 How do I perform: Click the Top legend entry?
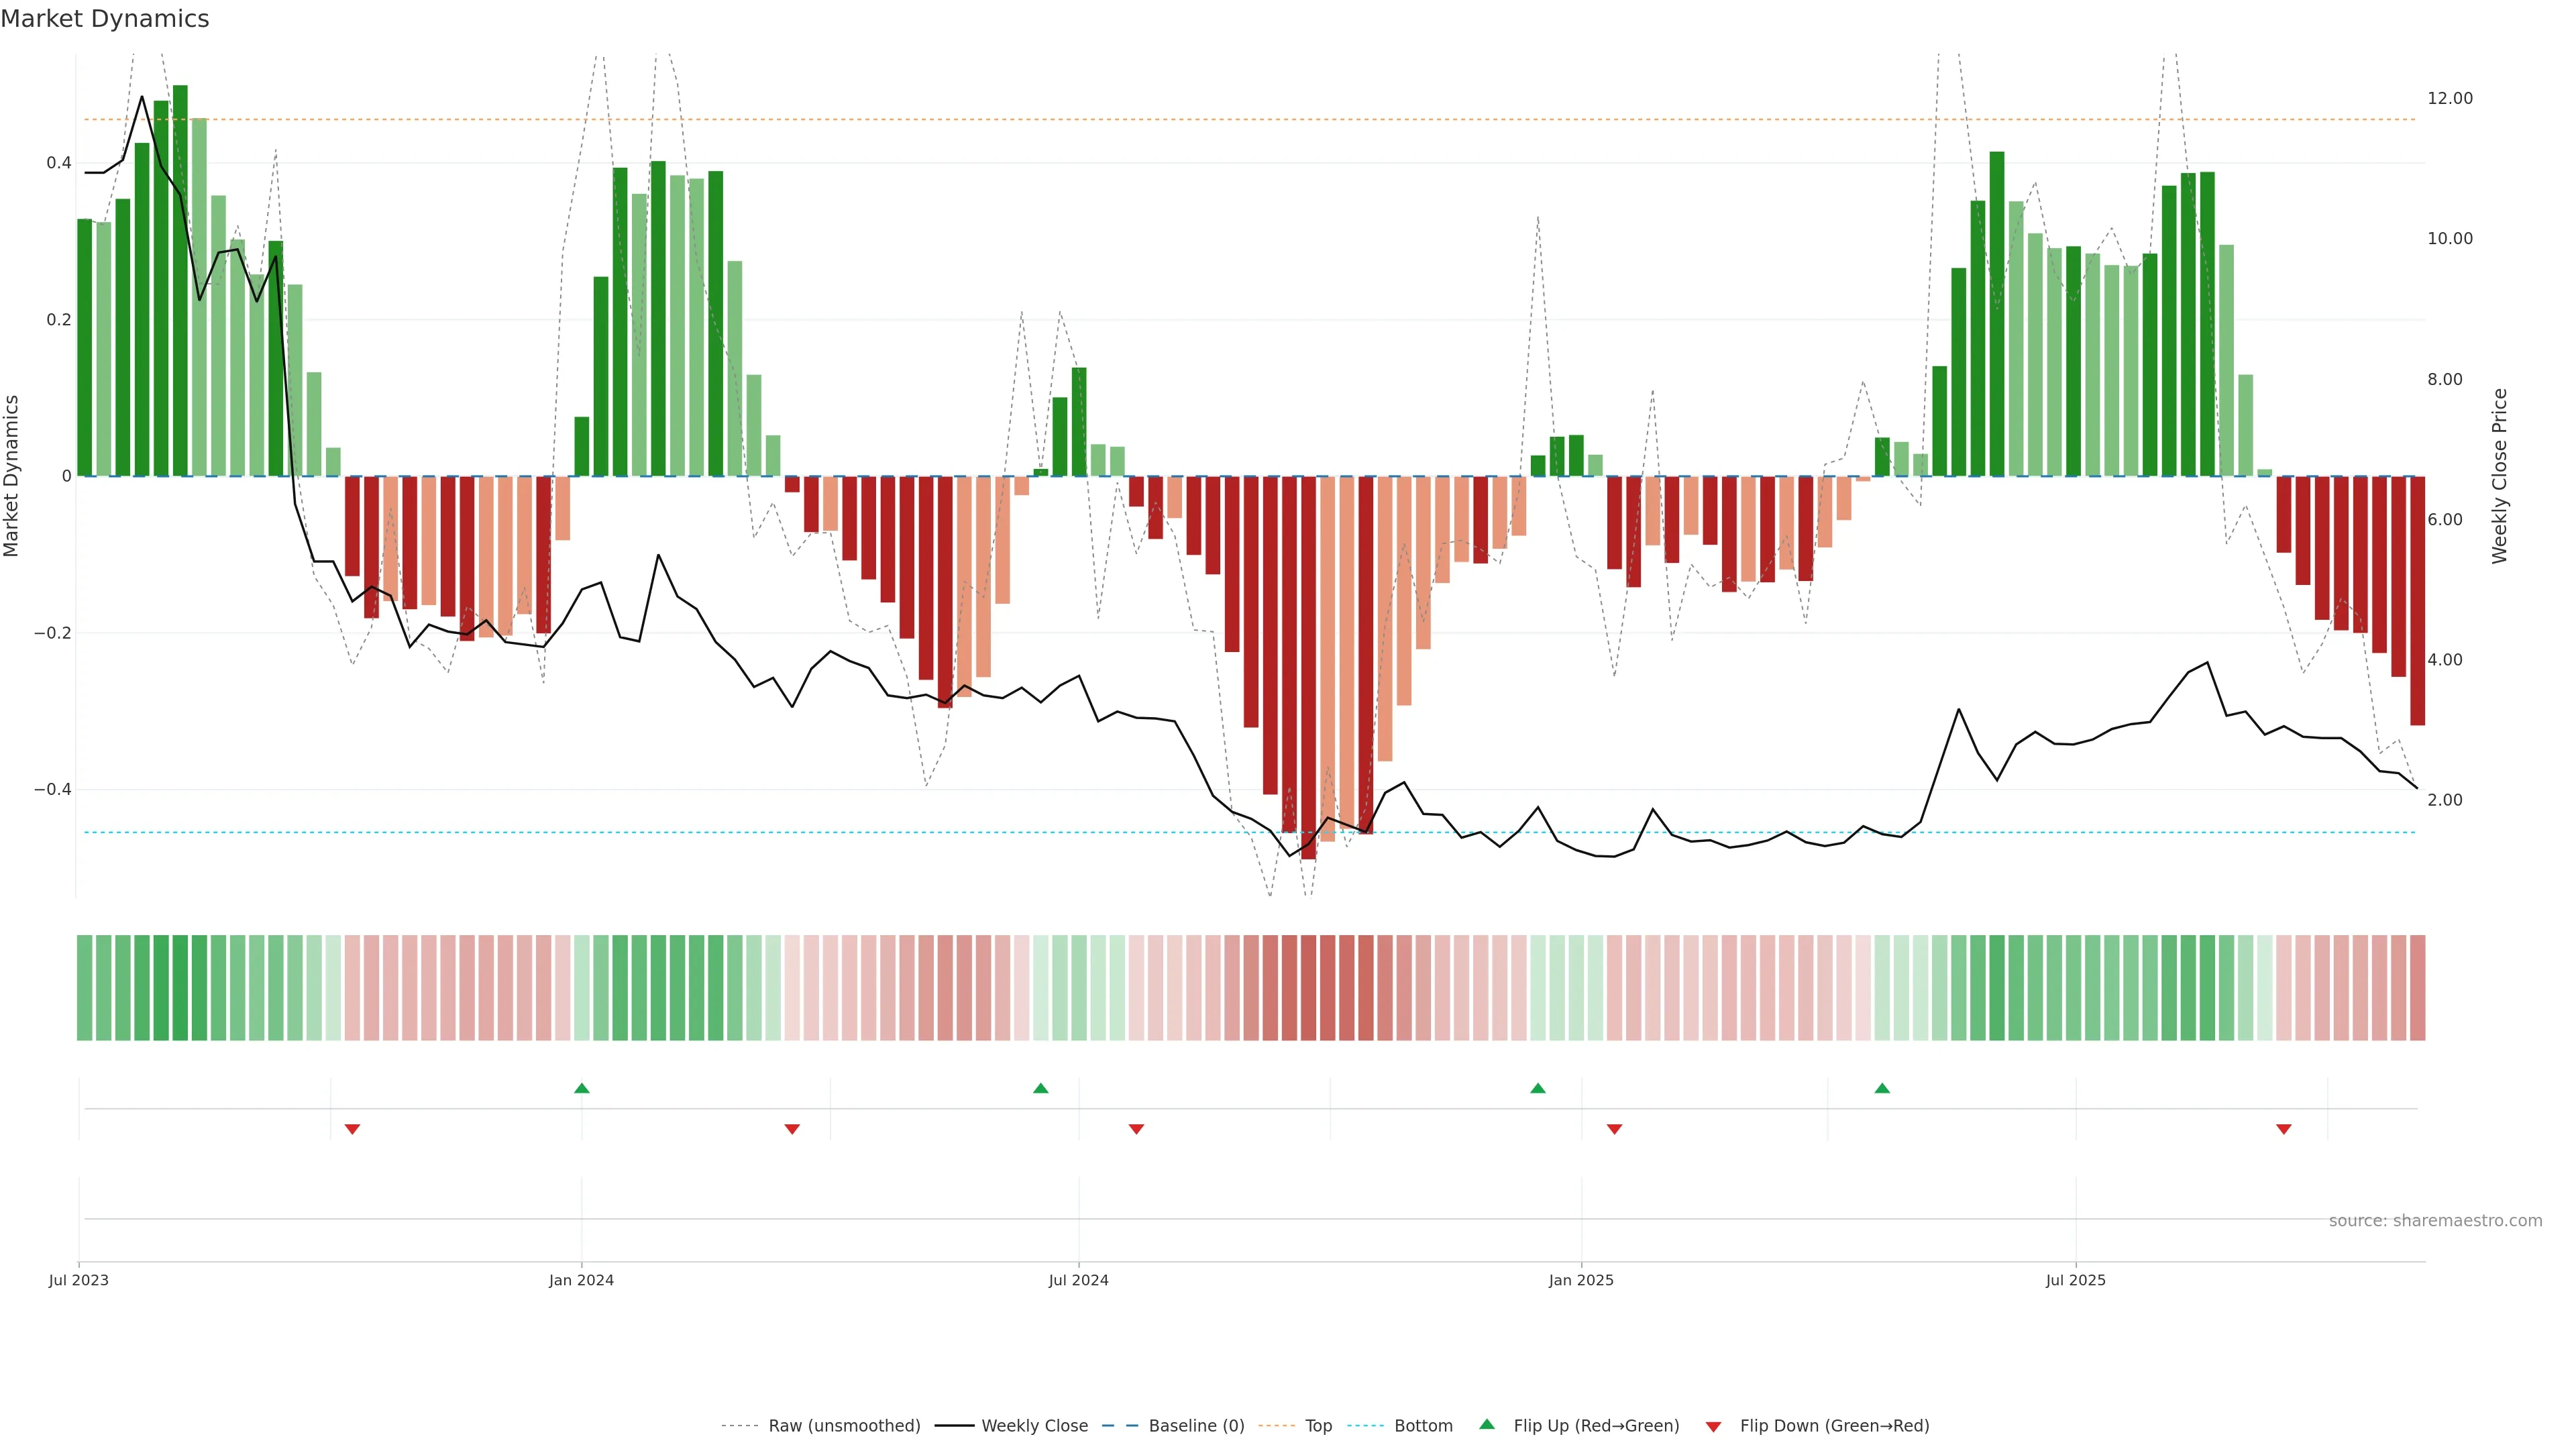(x=1318, y=1426)
